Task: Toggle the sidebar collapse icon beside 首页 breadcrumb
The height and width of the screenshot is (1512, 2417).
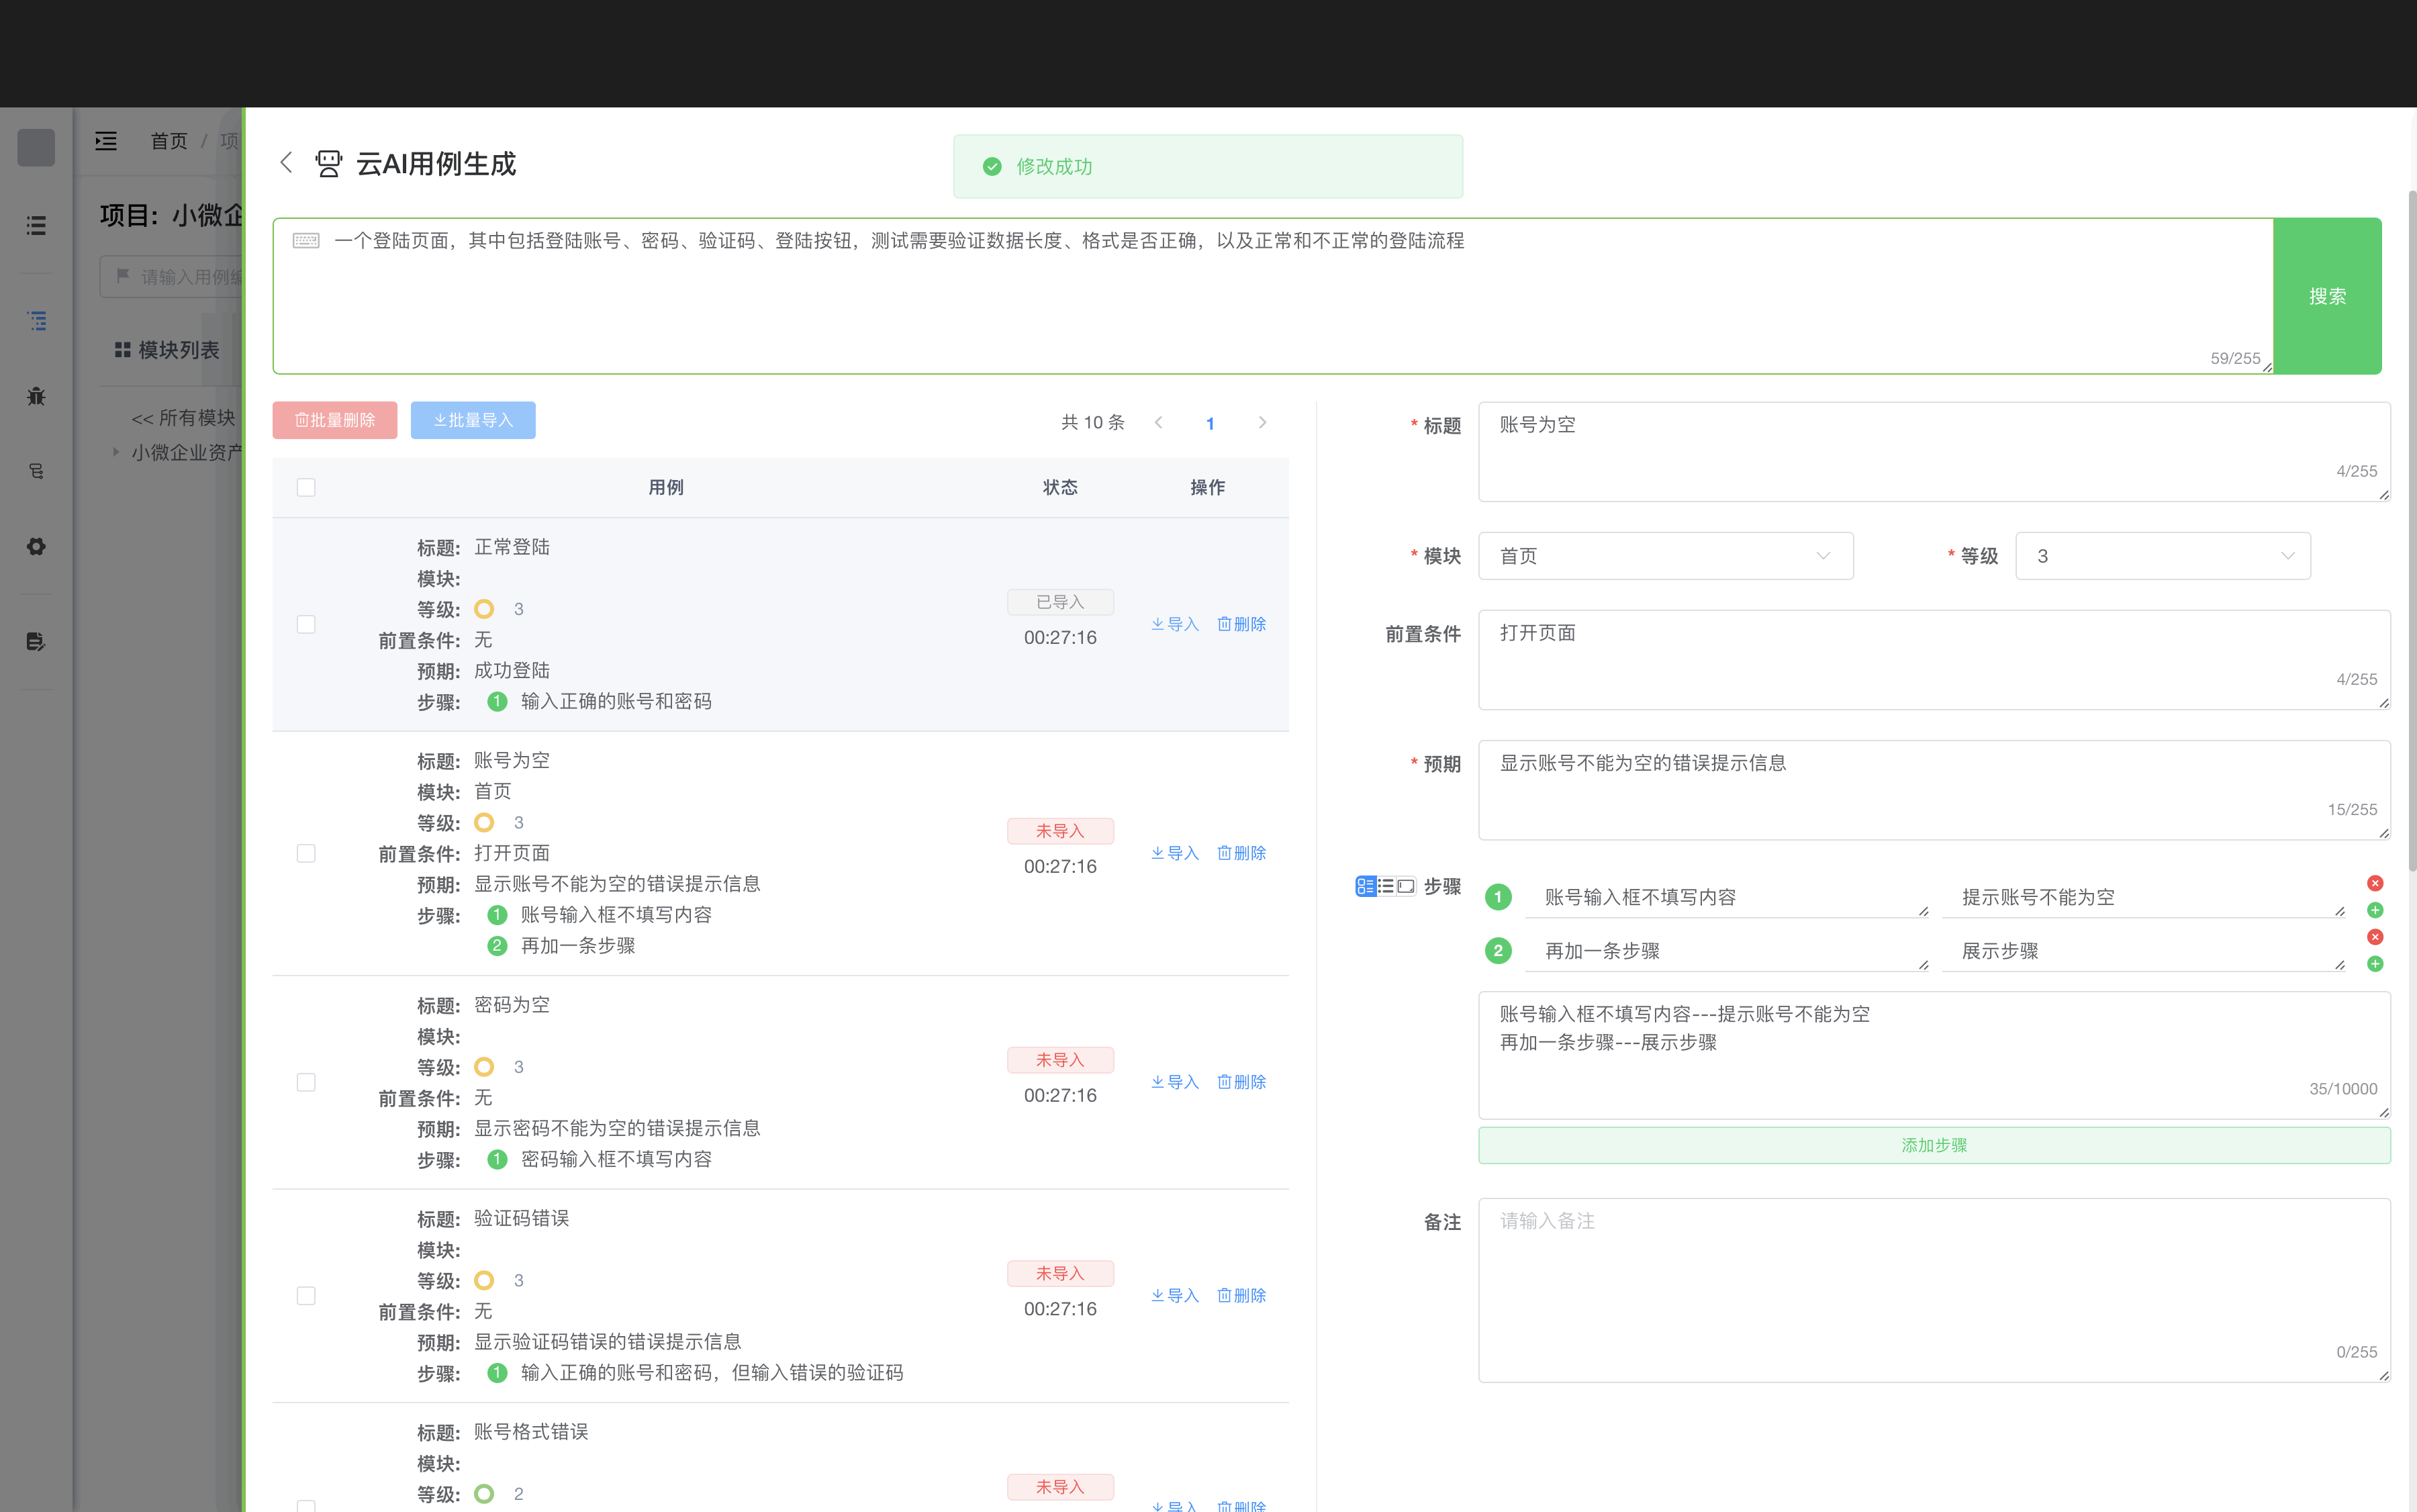Action: pyautogui.click(x=106, y=141)
